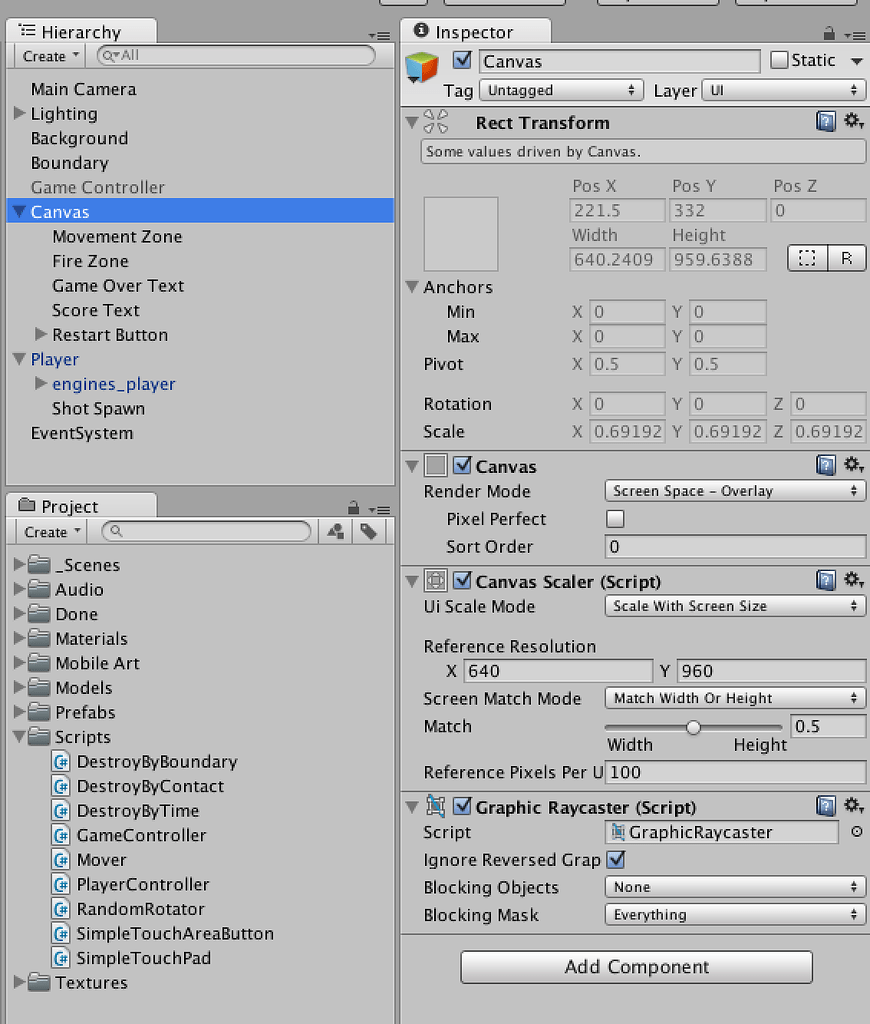Select the PlayerController script icon
Image resolution: width=870 pixels, height=1024 pixels.
(x=61, y=884)
